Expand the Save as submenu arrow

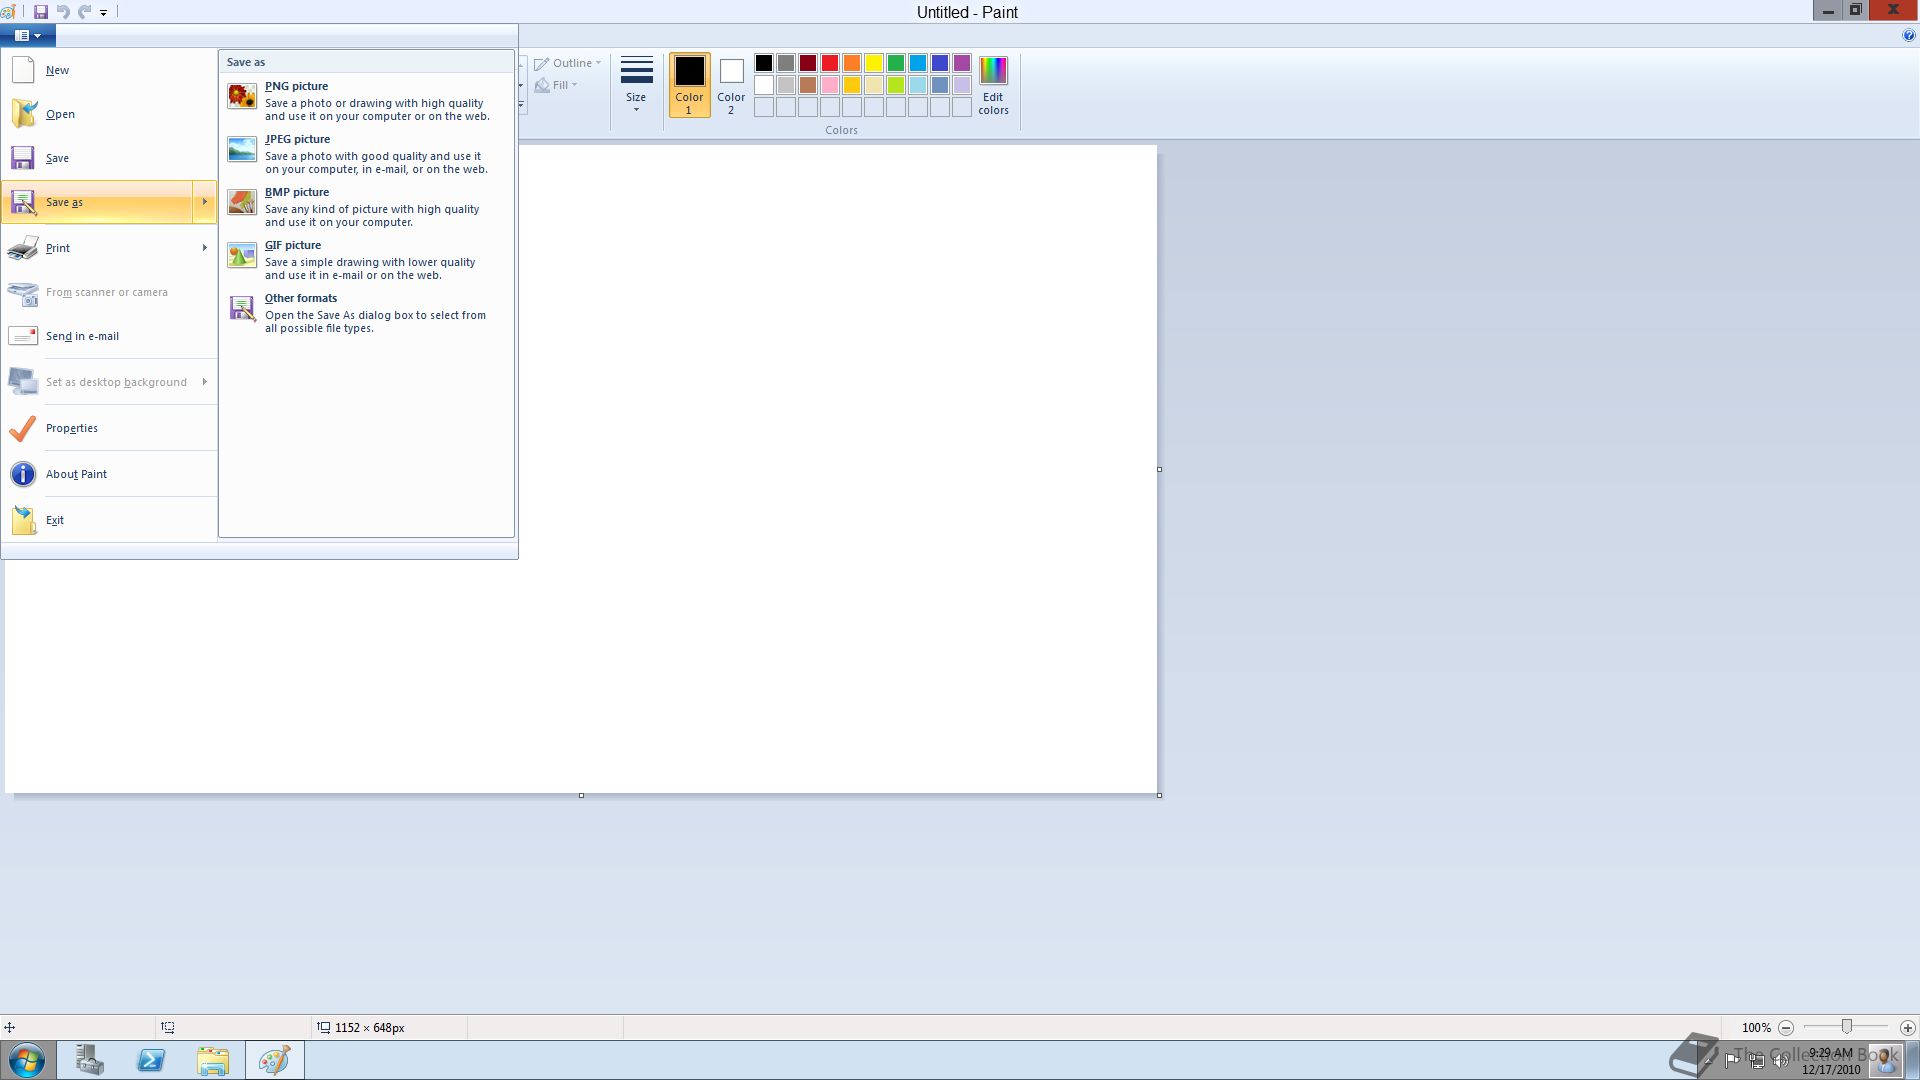204,202
